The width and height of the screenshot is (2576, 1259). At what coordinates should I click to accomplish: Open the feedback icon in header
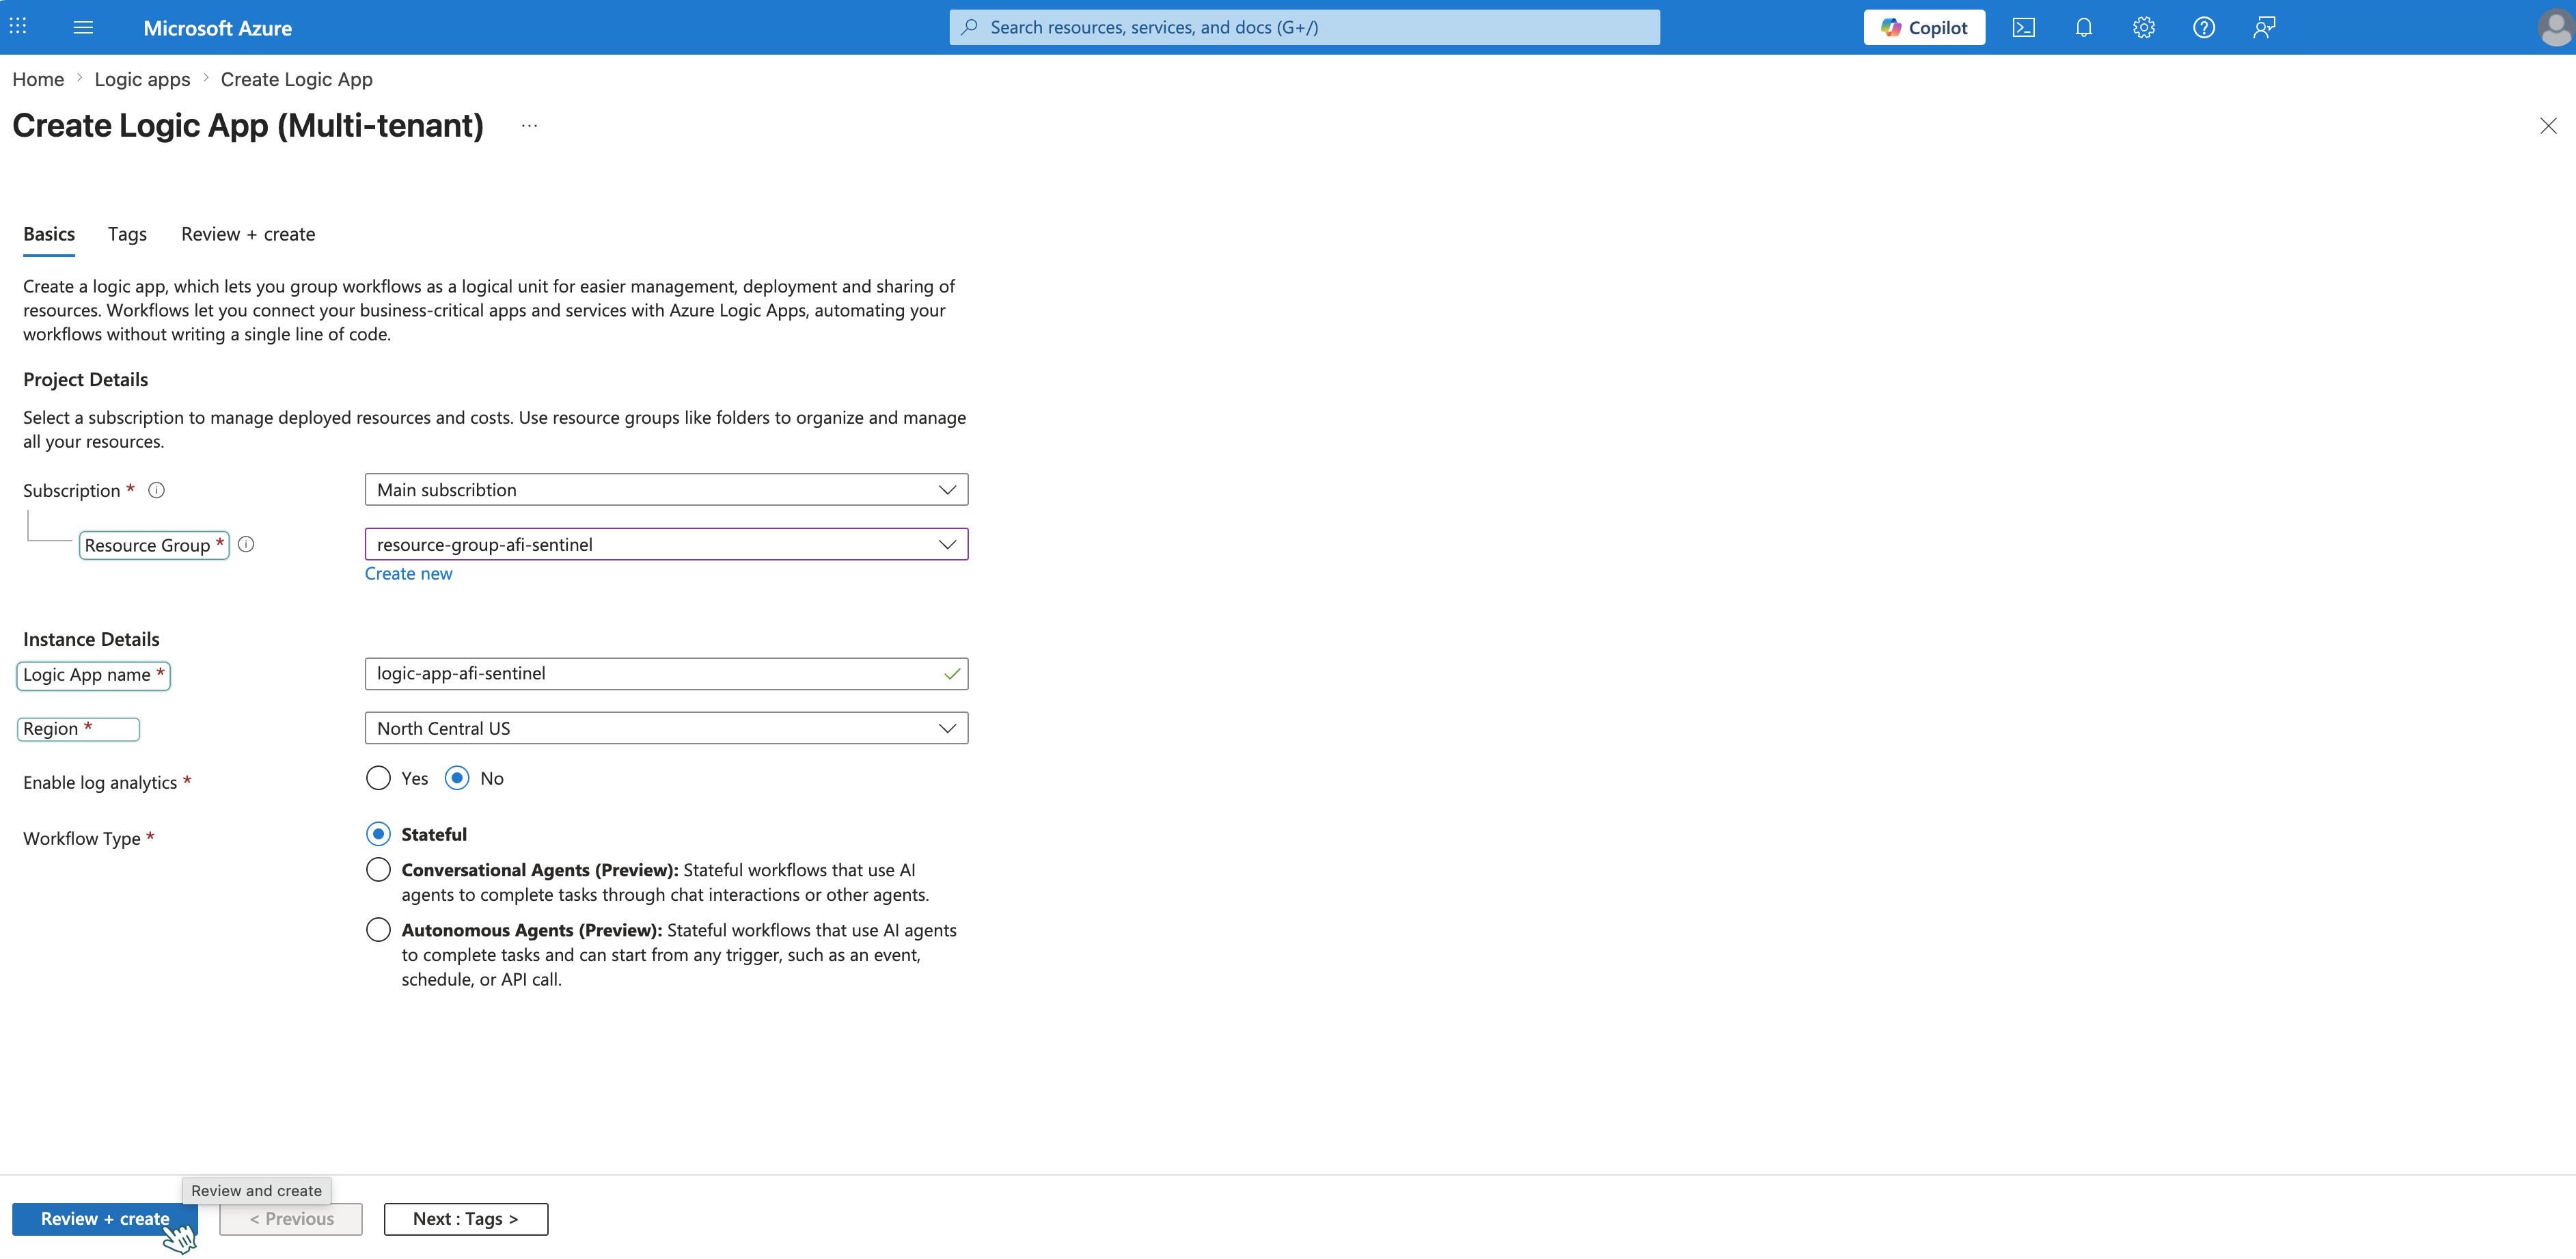click(x=2264, y=27)
